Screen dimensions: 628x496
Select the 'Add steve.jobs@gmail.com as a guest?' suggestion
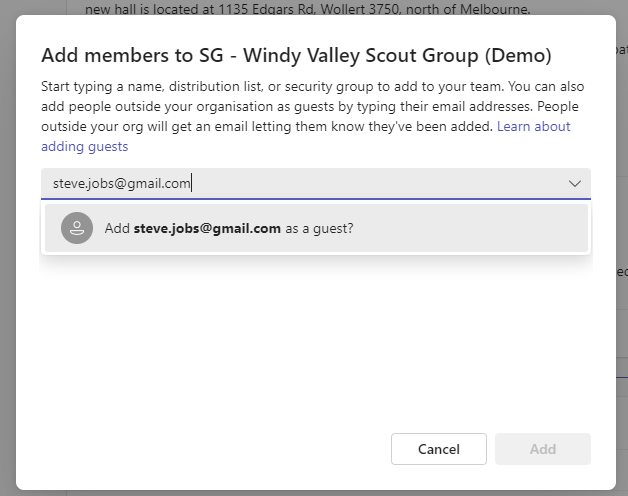tap(316, 228)
